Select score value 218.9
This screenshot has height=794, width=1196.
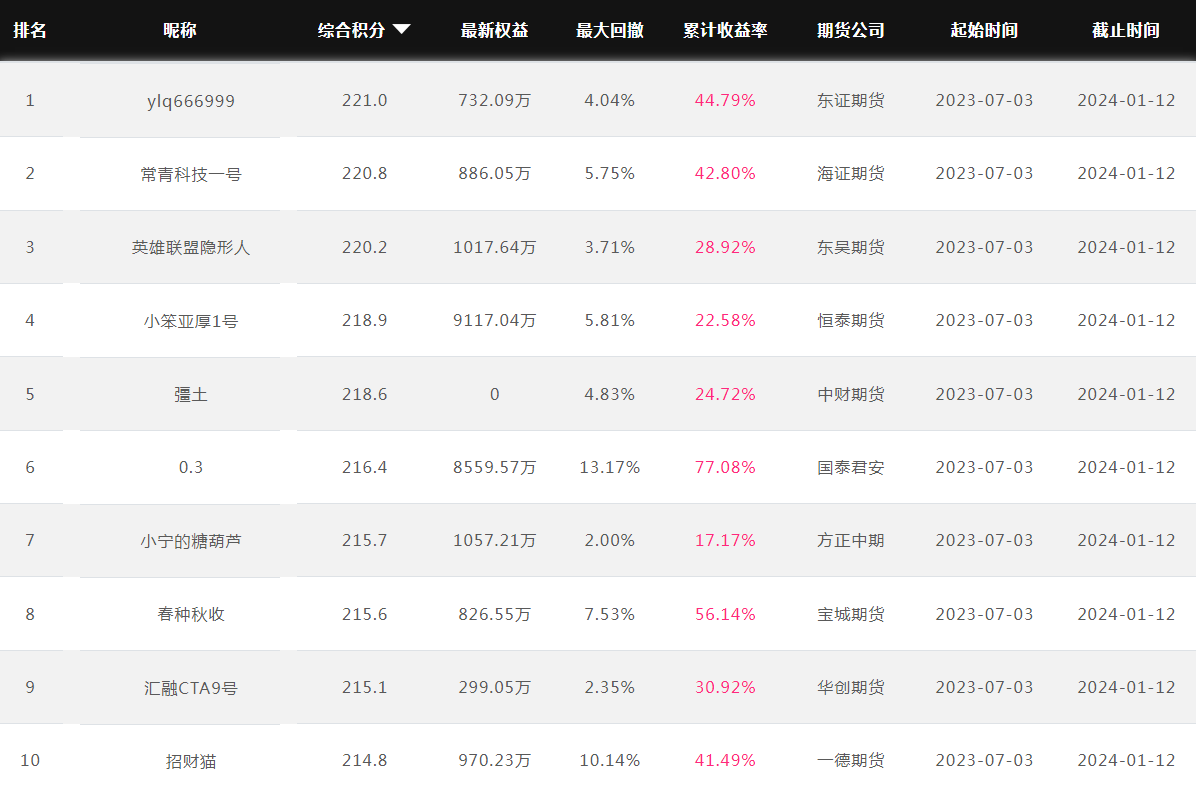(x=365, y=320)
